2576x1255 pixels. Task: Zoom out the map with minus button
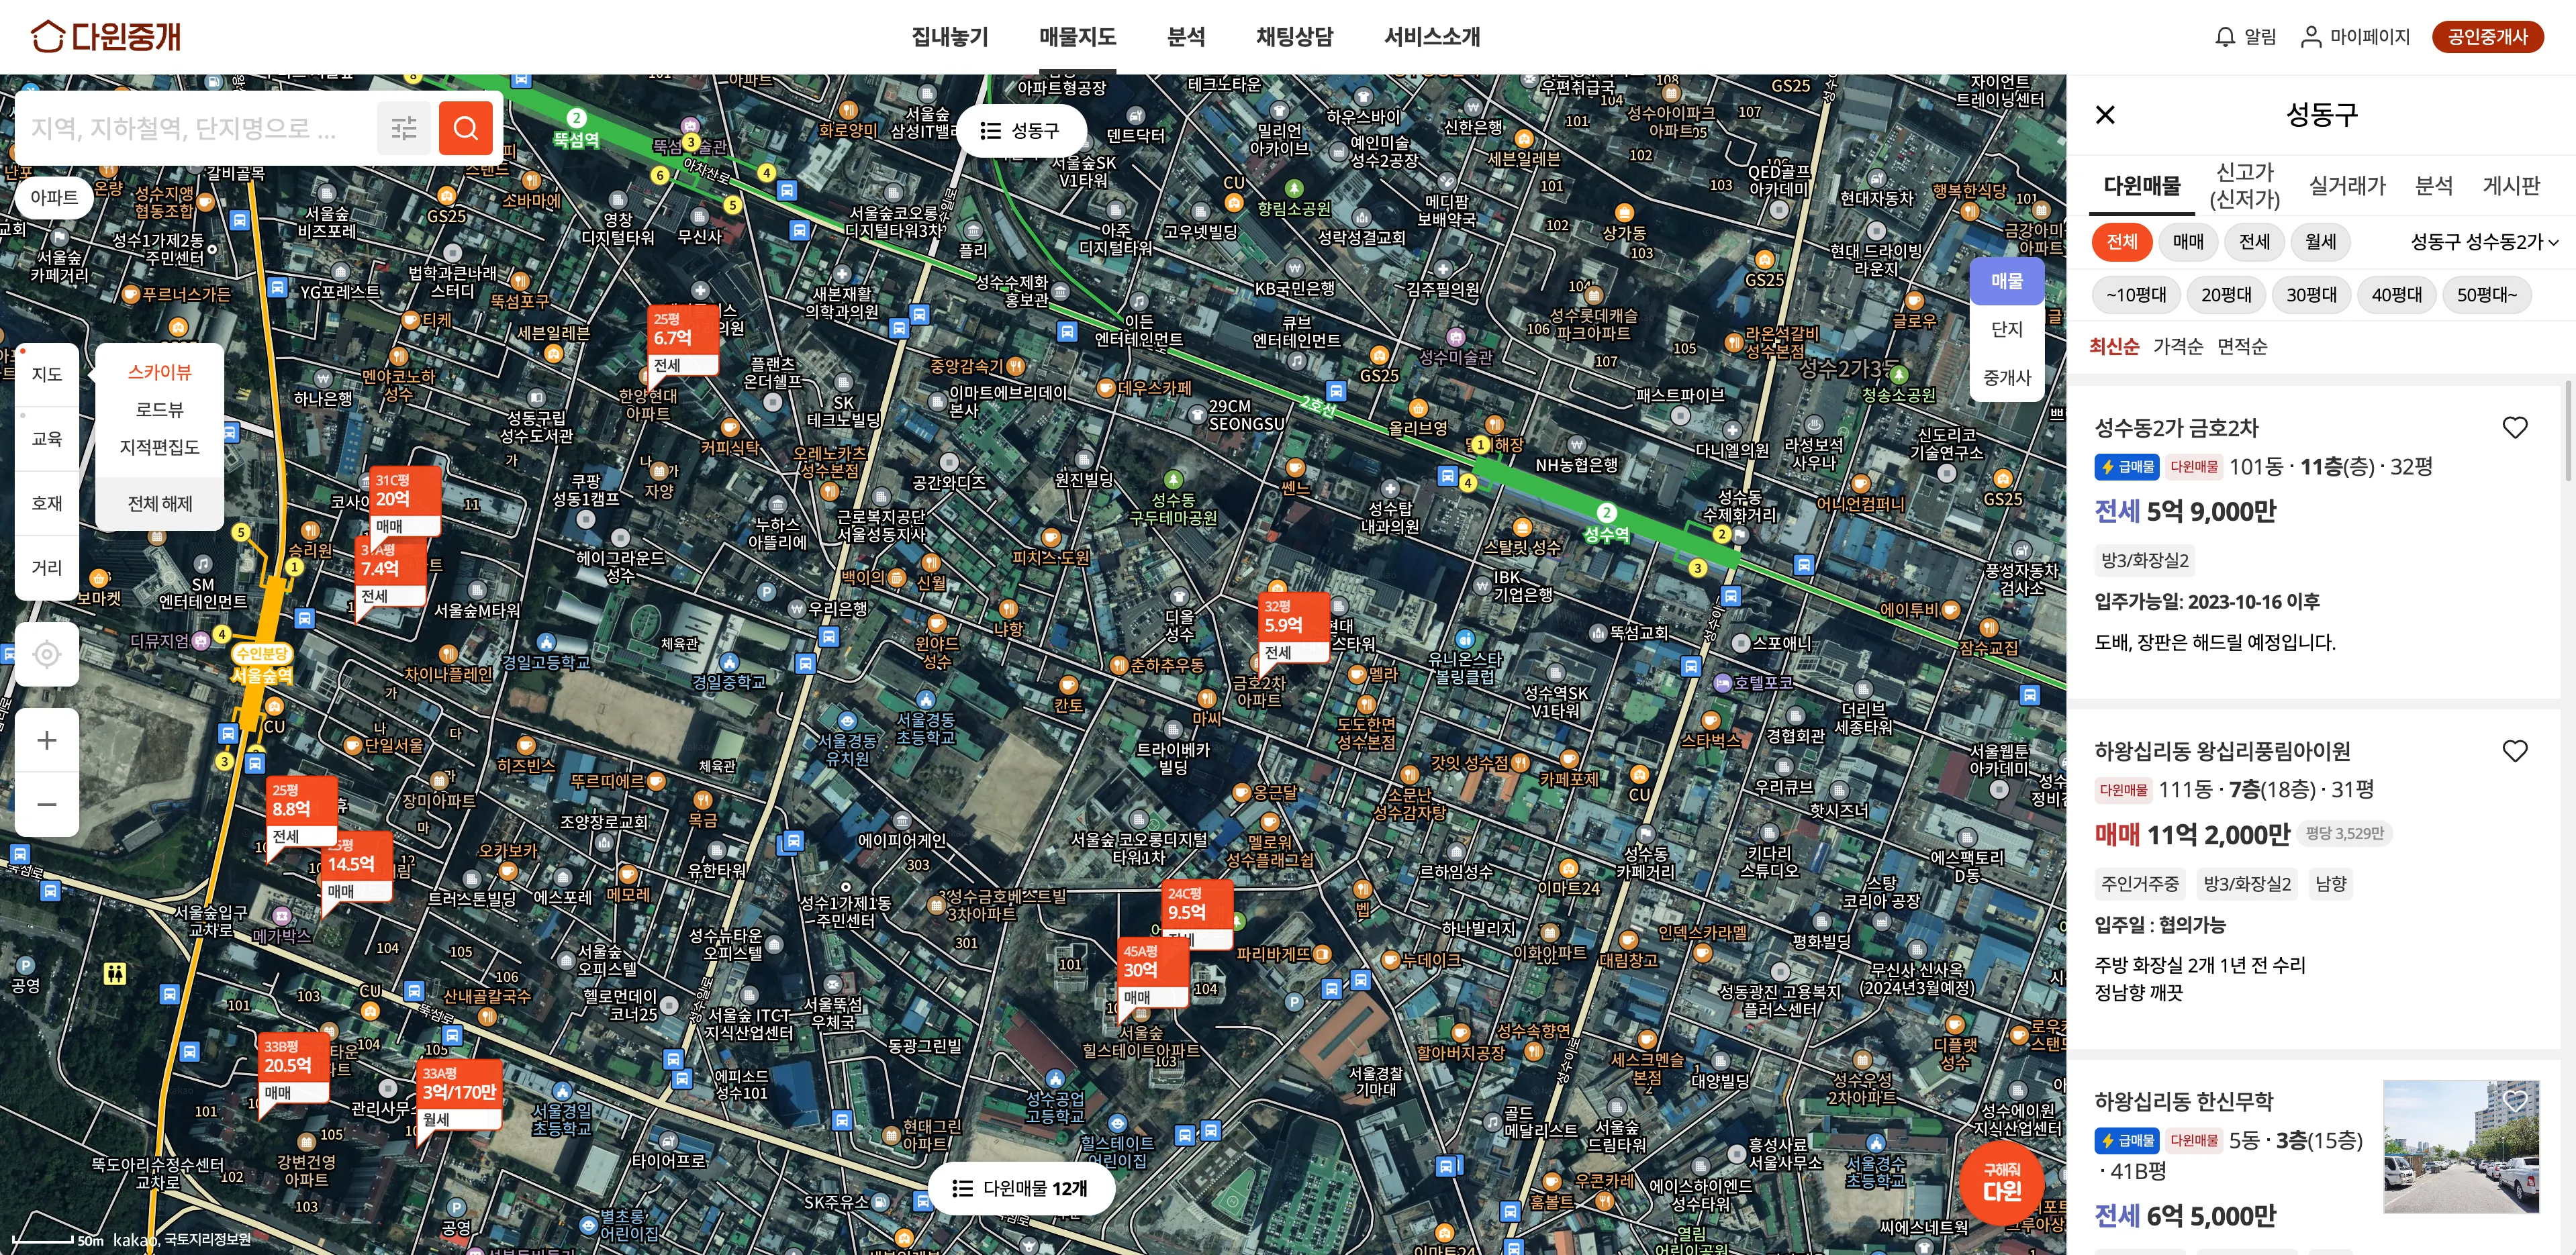pos(47,804)
